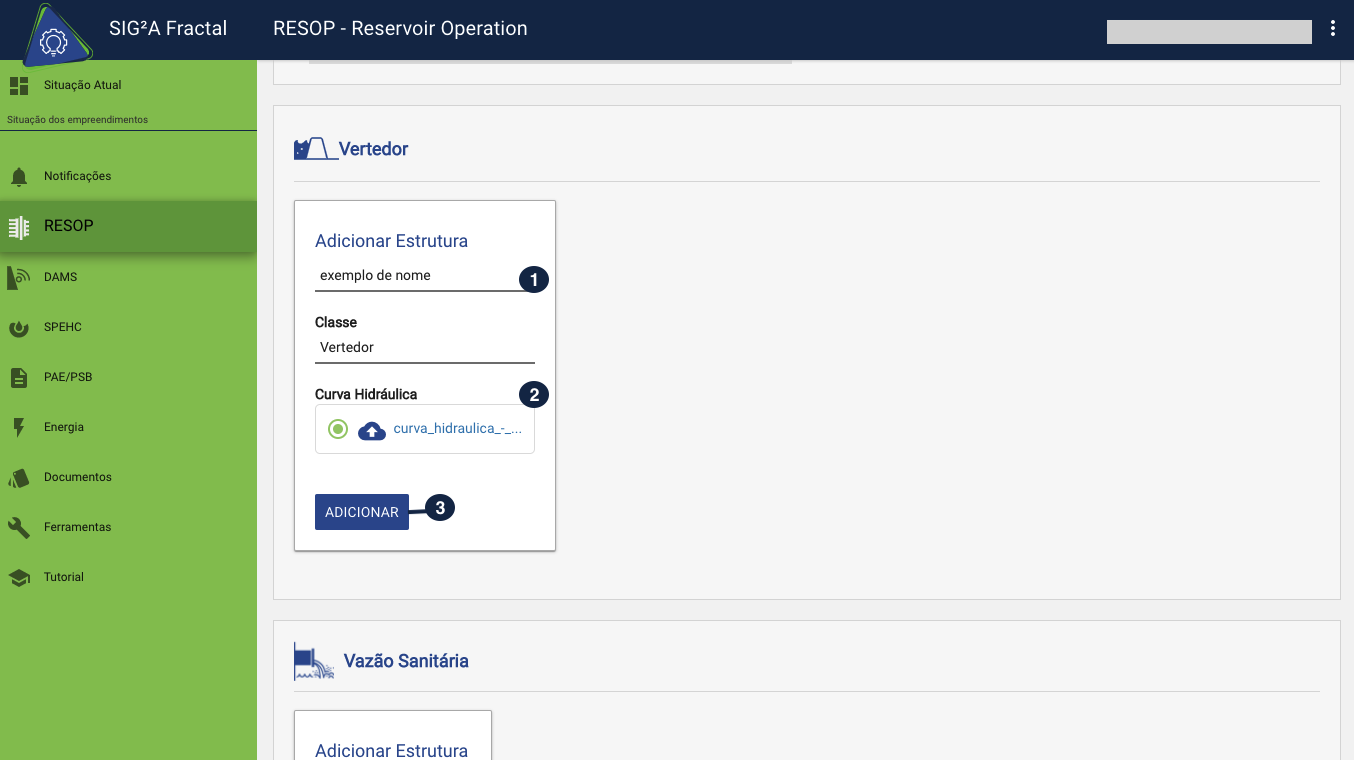Open the Classe Vertedor dropdown

tap(424, 348)
